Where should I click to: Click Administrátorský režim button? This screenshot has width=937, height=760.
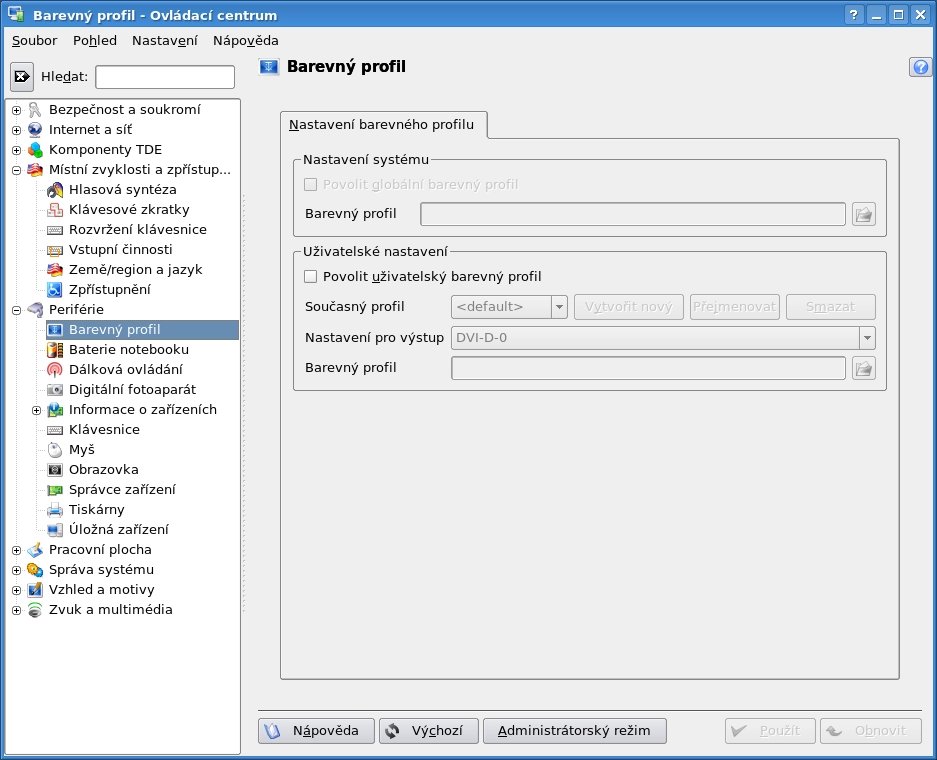(574, 731)
